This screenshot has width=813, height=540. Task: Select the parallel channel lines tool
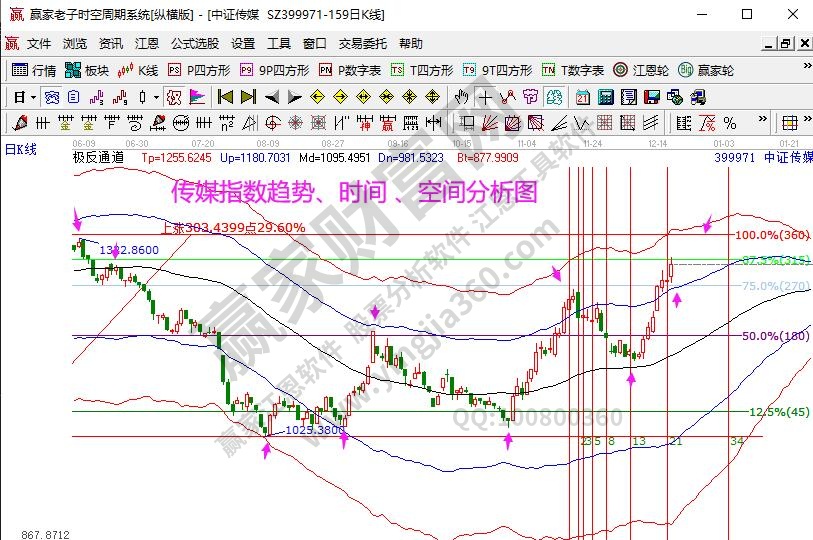tap(650, 123)
